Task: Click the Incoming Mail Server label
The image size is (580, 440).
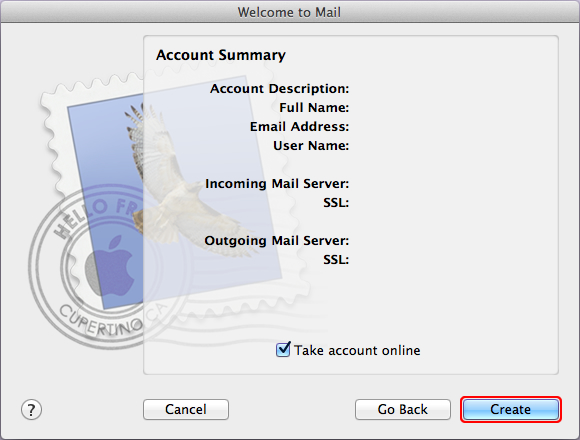Action: (277, 184)
